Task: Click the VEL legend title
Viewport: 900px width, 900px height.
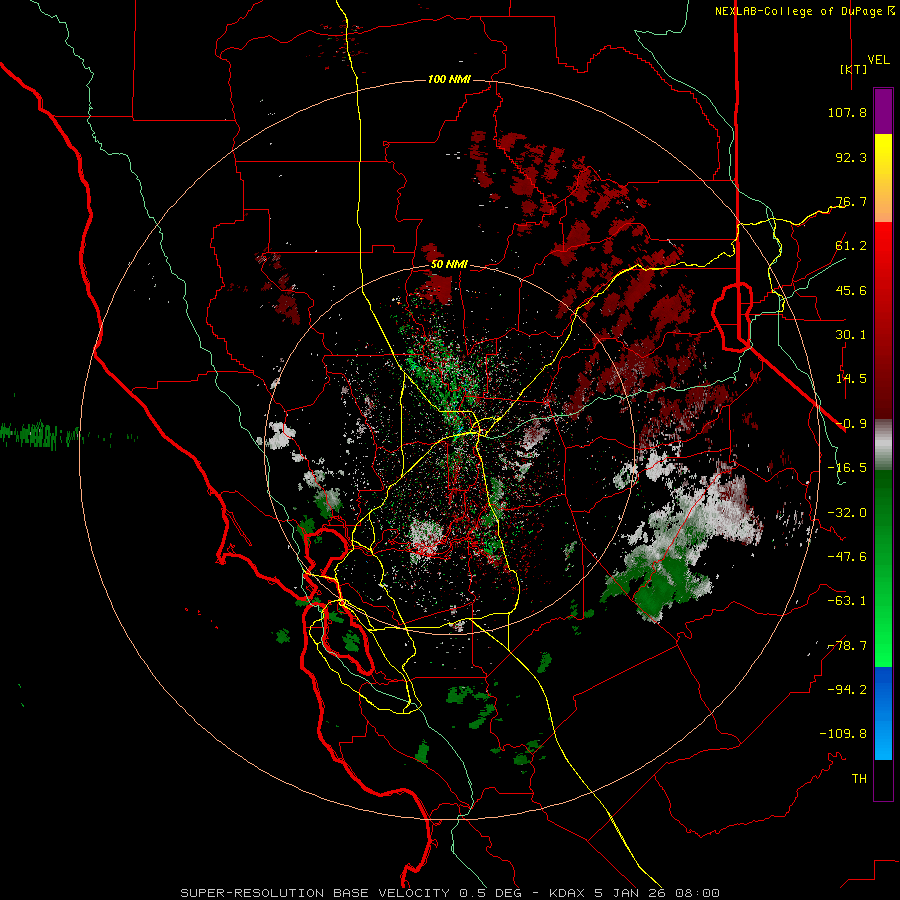Action: coord(878,60)
